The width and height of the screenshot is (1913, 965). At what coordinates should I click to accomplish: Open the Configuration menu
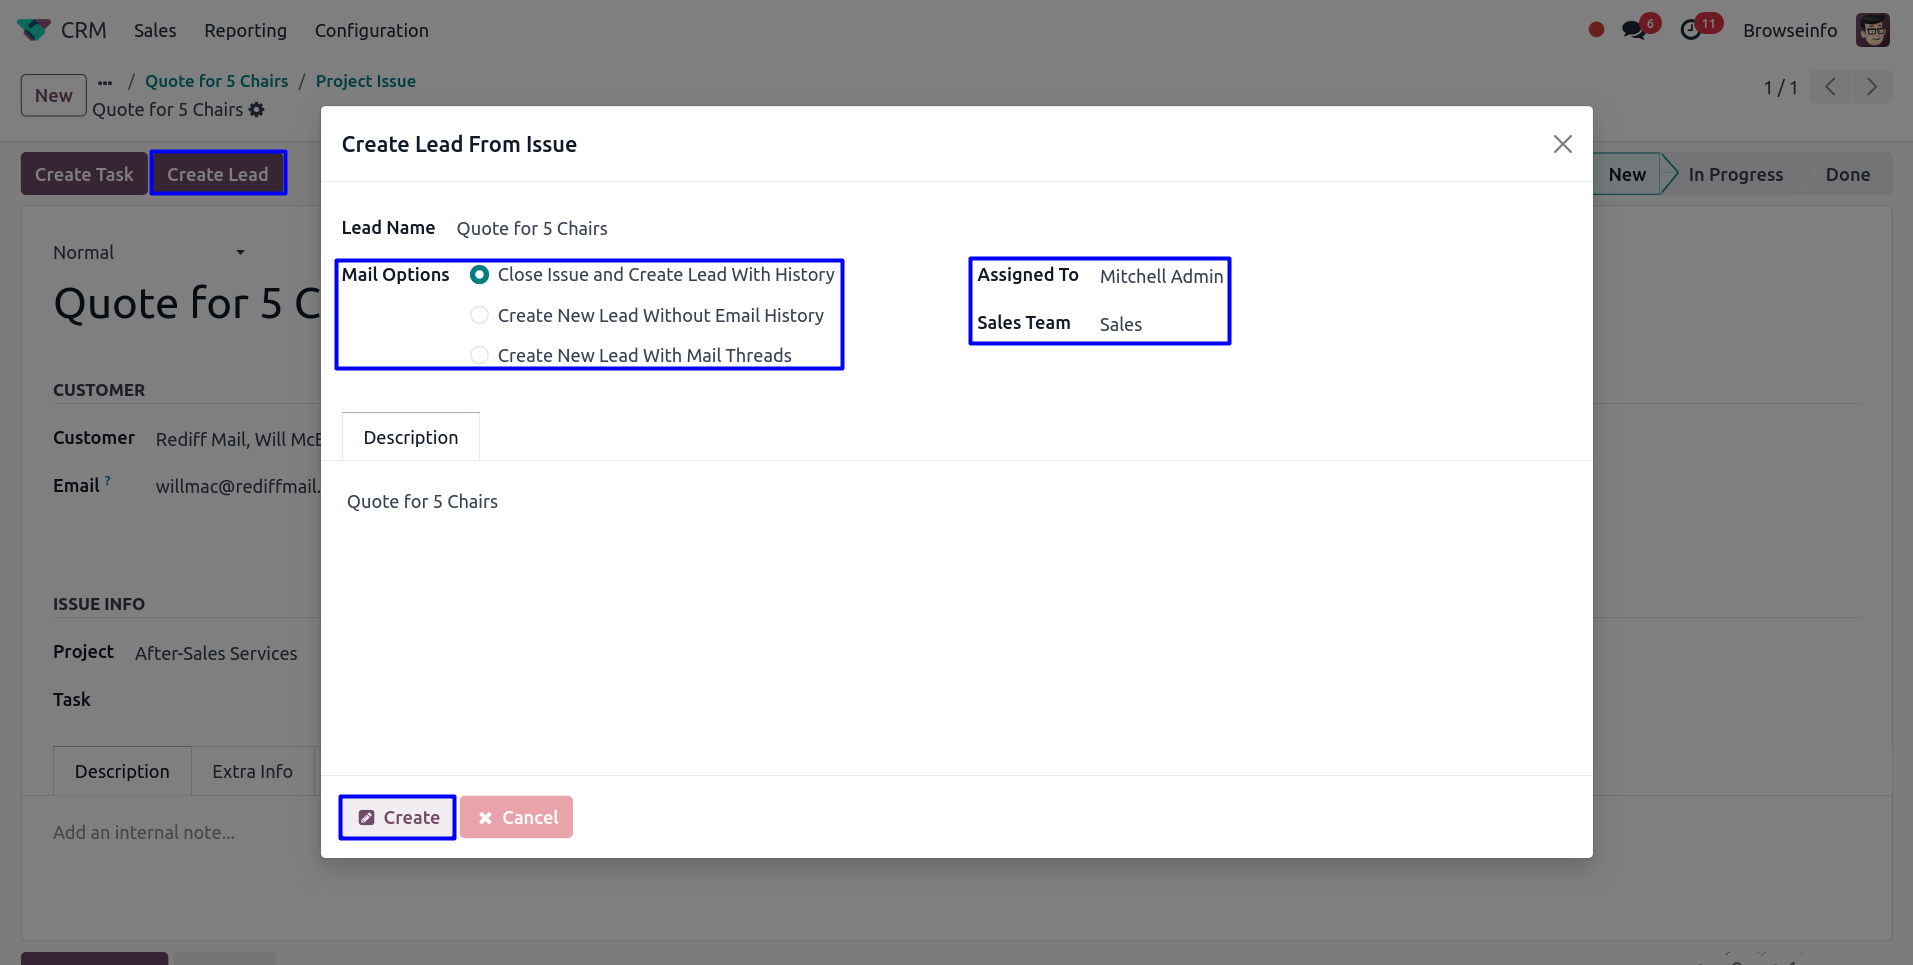tap(371, 30)
